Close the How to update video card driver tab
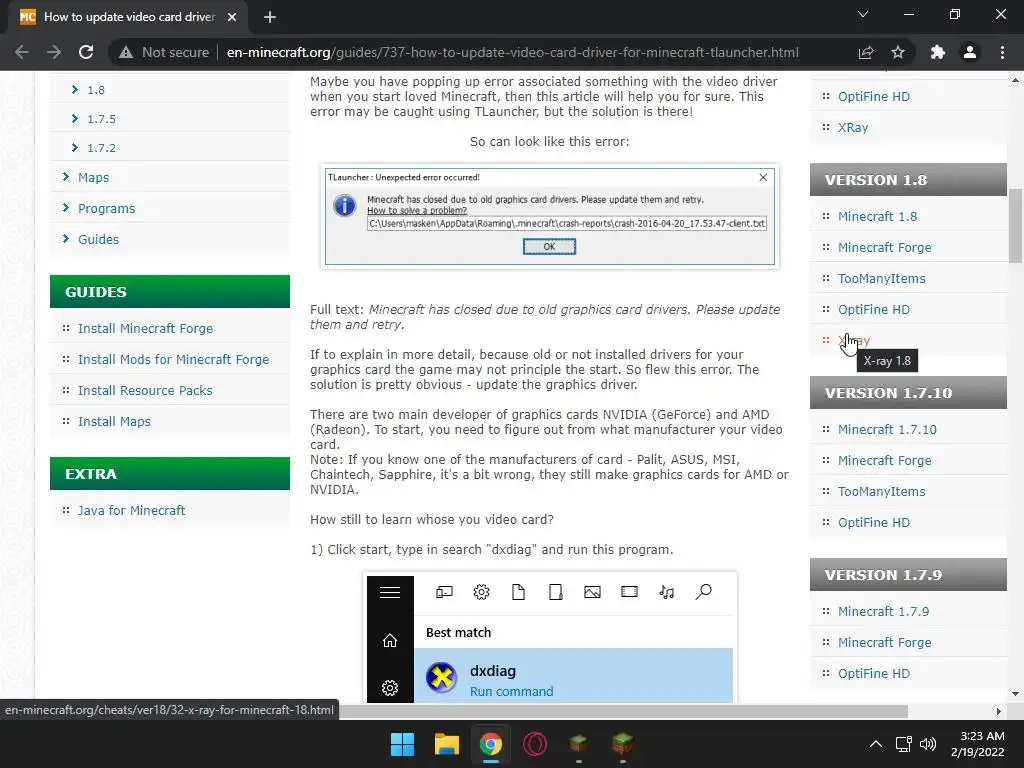This screenshot has height=768, width=1024. 232,17
